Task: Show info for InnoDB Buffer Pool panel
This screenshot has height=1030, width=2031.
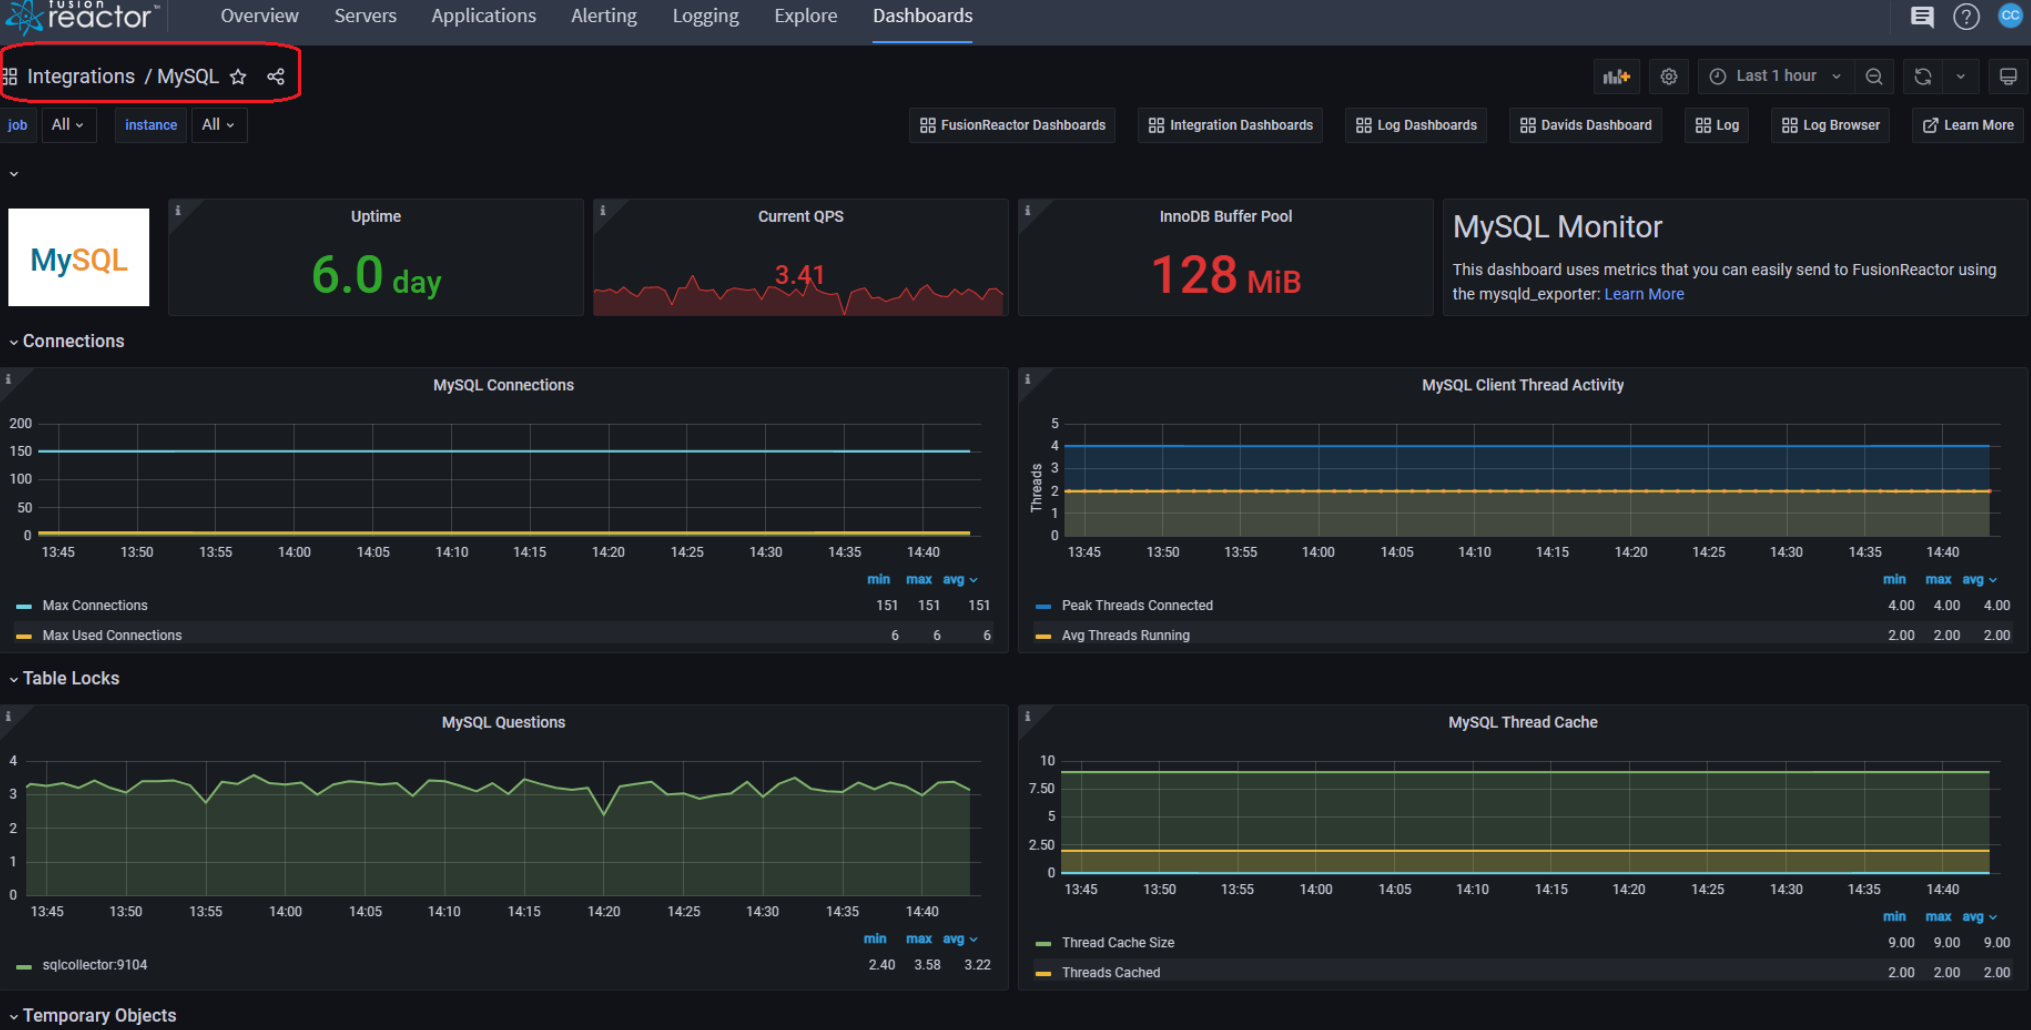Action: click(1027, 210)
